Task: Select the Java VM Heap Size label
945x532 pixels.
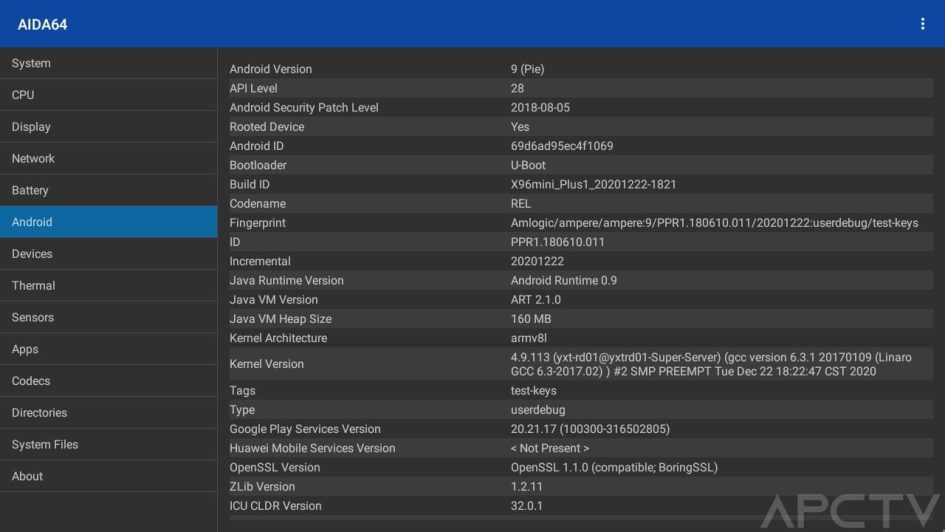Action: click(280, 319)
